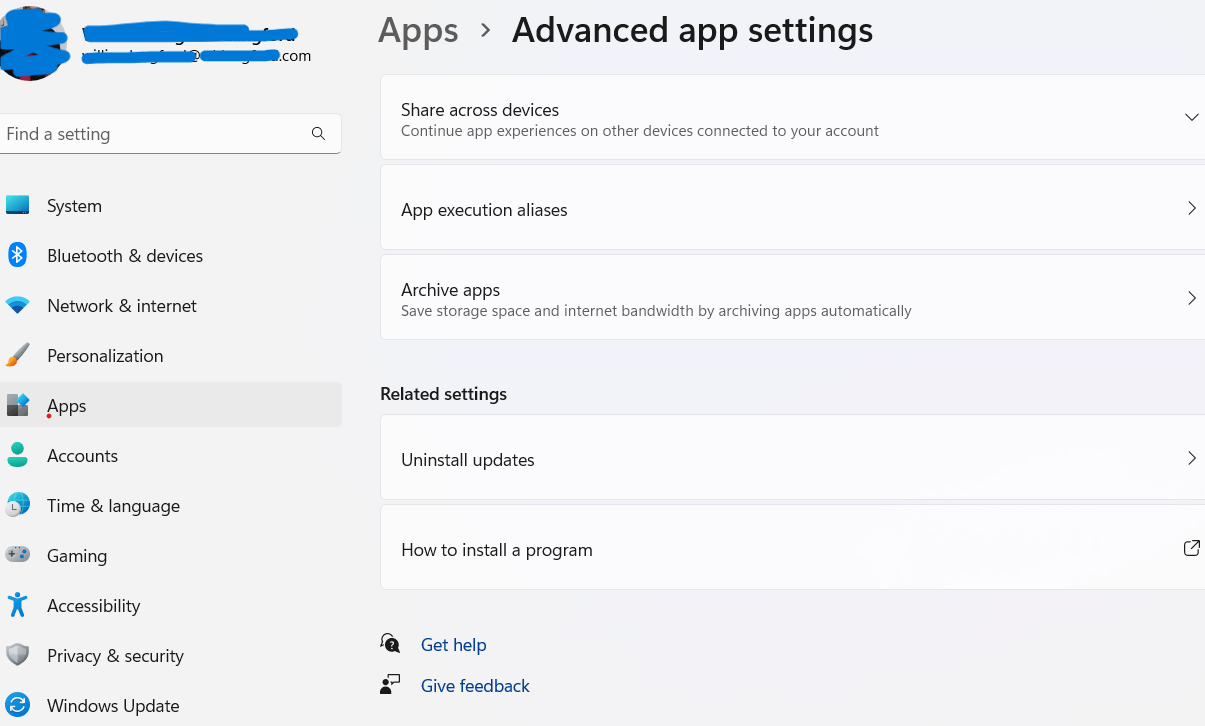
Task: Click the Give feedback icon
Action: 390,685
